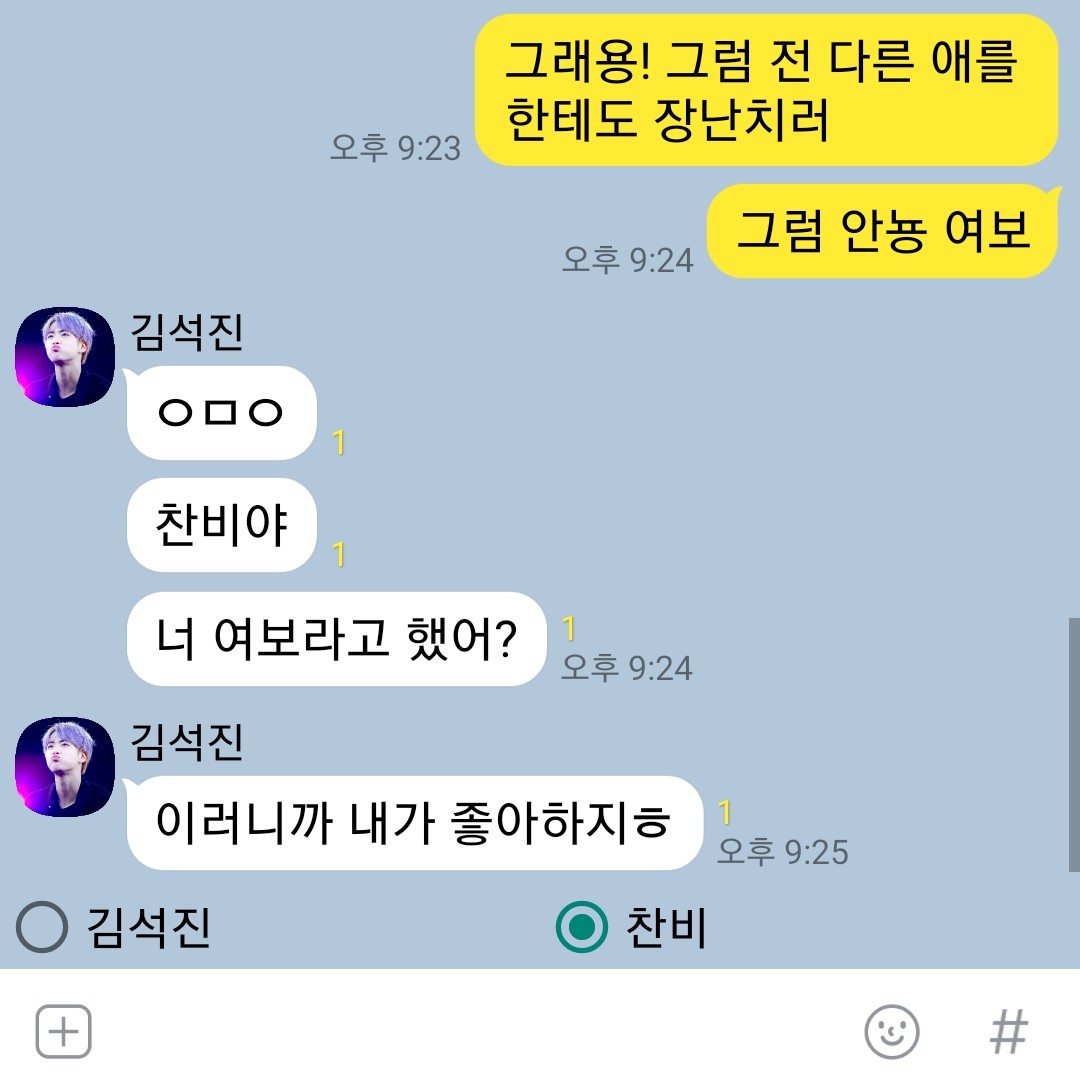
Task: Open 김석진's profile picture above ㅇㅁㅇ
Action: pyautogui.click(x=65, y=357)
